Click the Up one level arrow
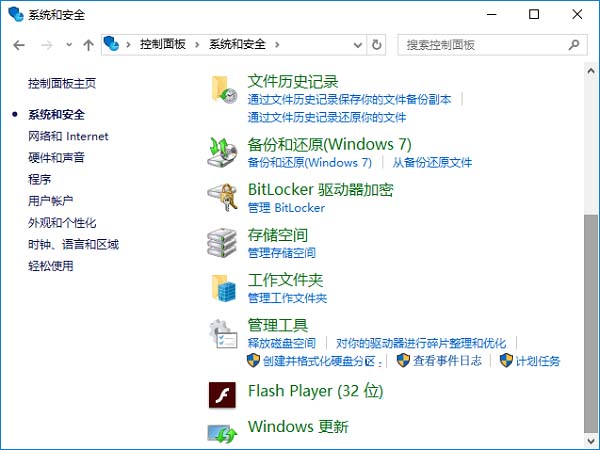Image resolution: width=600 pixels, height=450 pixels. click(88, 45)
